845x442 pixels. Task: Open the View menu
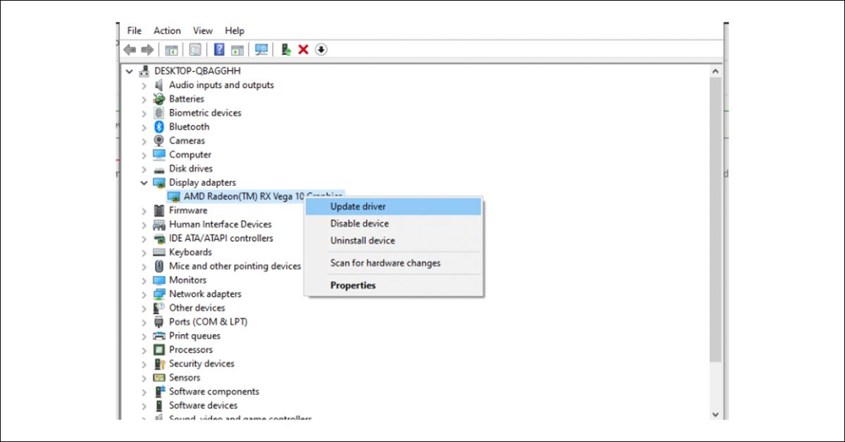click(x=203, y=31)
